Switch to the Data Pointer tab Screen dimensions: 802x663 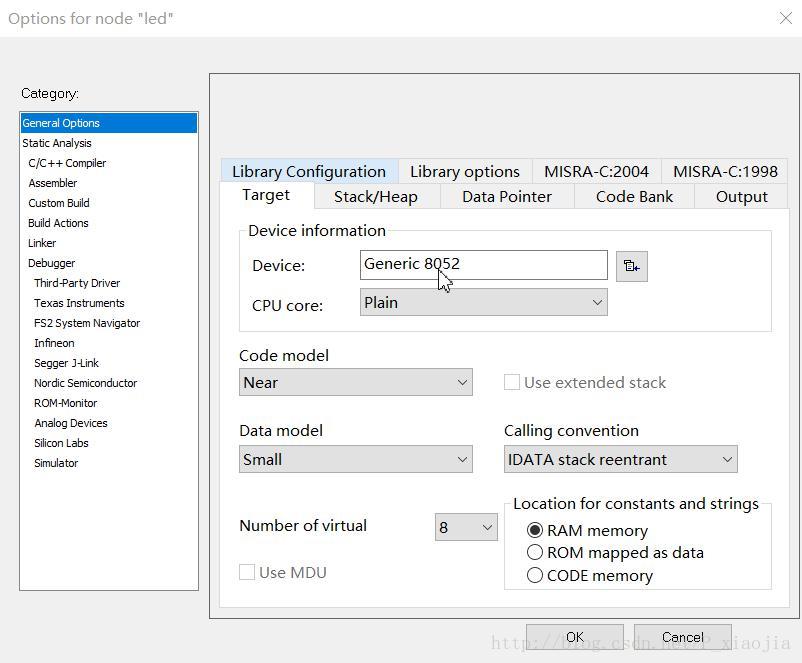point(506,196)
